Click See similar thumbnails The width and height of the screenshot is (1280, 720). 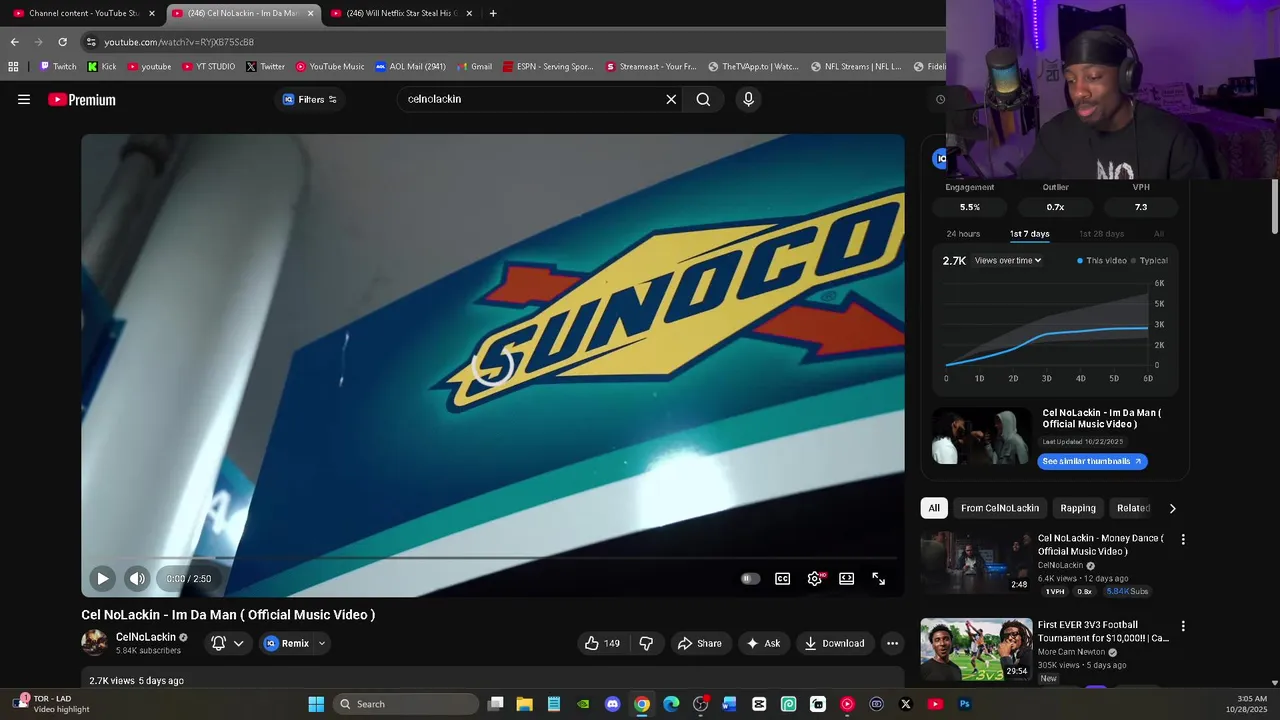pyautogui.click(x=1092, y=461)
